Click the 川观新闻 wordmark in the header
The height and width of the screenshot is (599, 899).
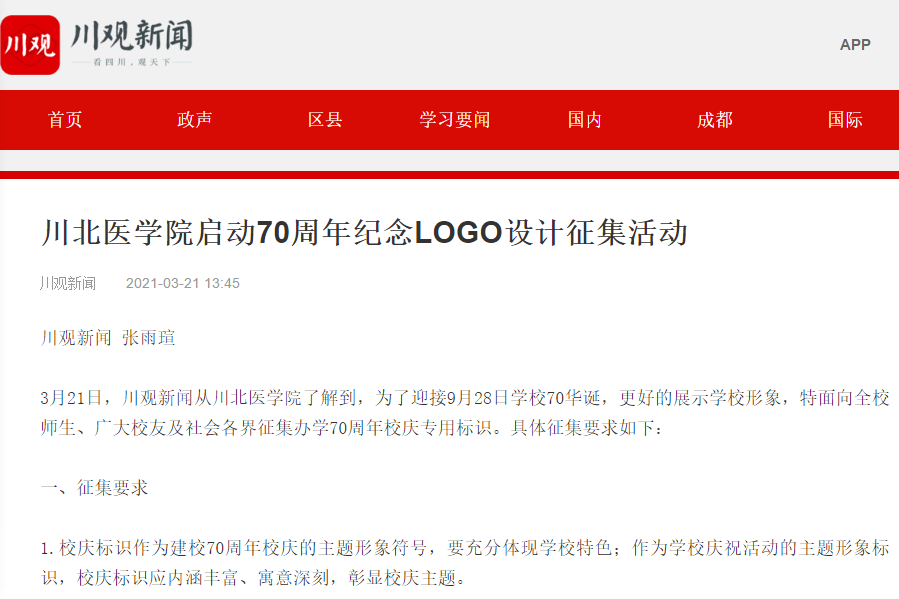132,36
